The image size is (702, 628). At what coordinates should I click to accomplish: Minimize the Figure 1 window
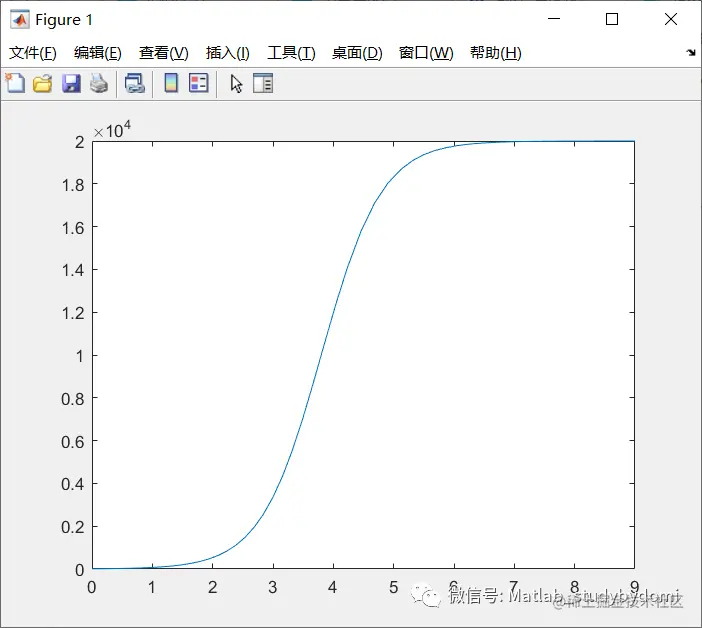point(554,19)
